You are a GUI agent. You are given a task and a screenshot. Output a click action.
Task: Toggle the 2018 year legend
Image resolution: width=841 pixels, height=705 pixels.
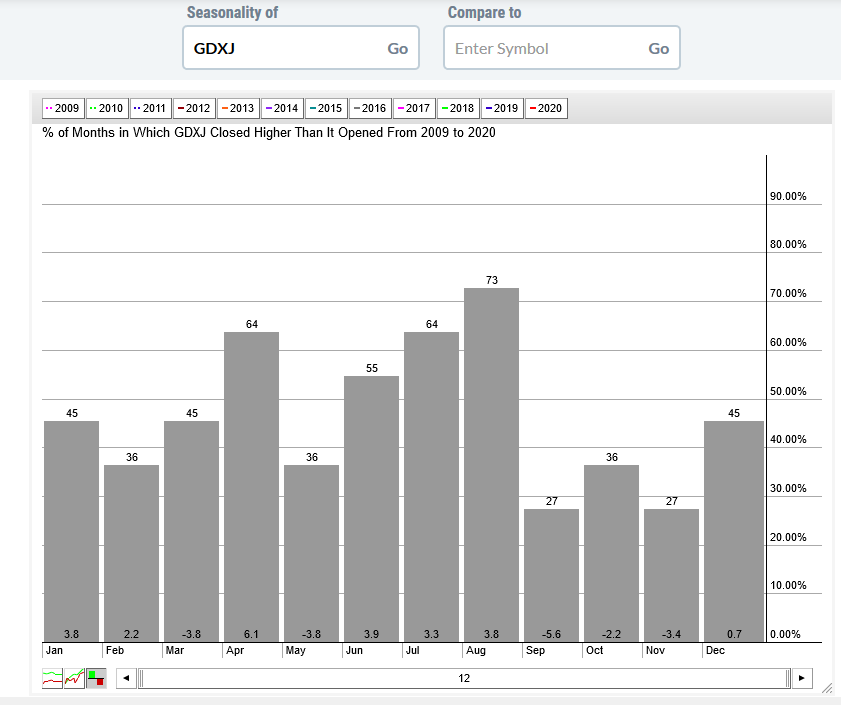click(x=458, y=108)
